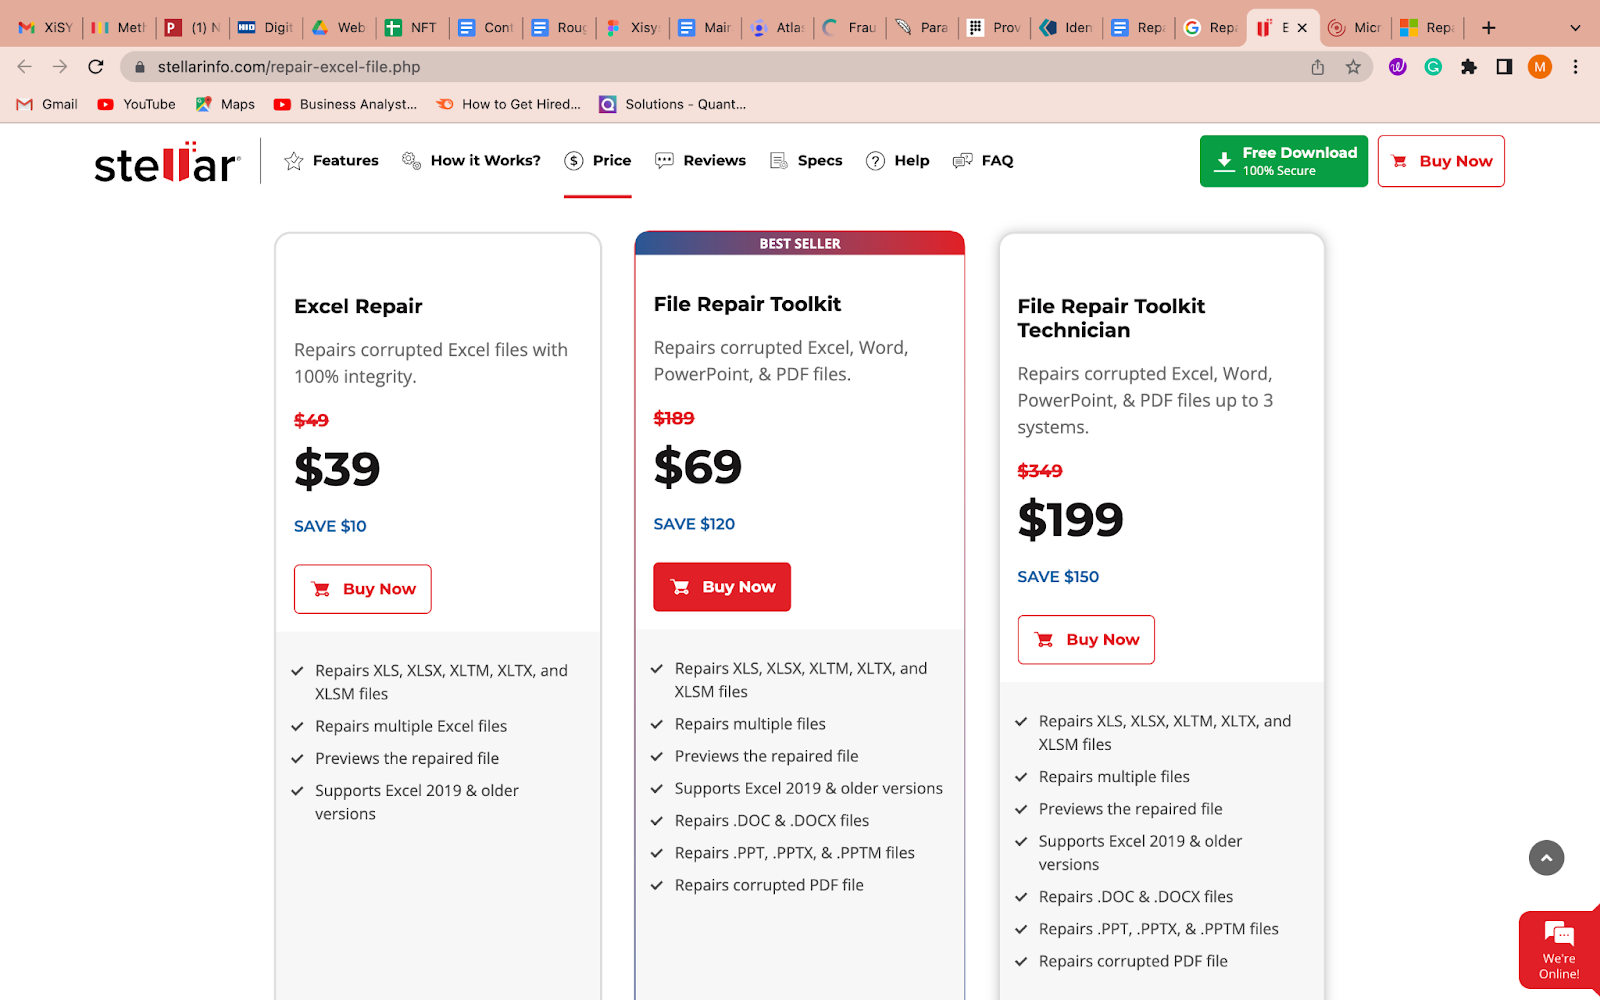1600x1000 pixels.
Task: Click the $39 price
Action: point(337,469)
